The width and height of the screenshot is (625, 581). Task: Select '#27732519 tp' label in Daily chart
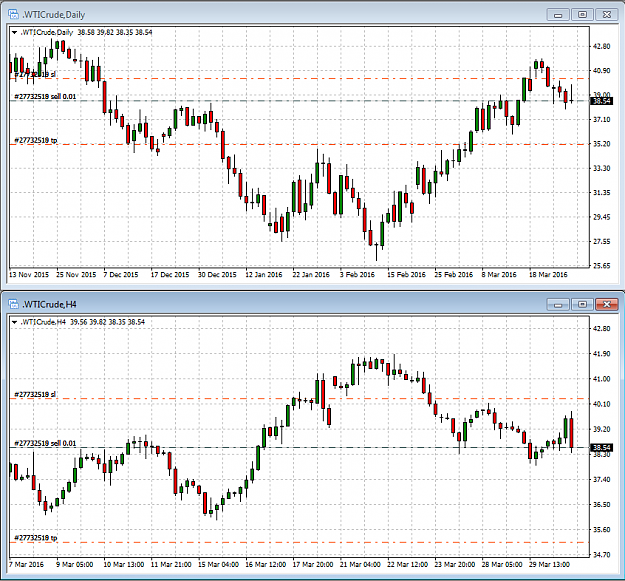point(35,140)
